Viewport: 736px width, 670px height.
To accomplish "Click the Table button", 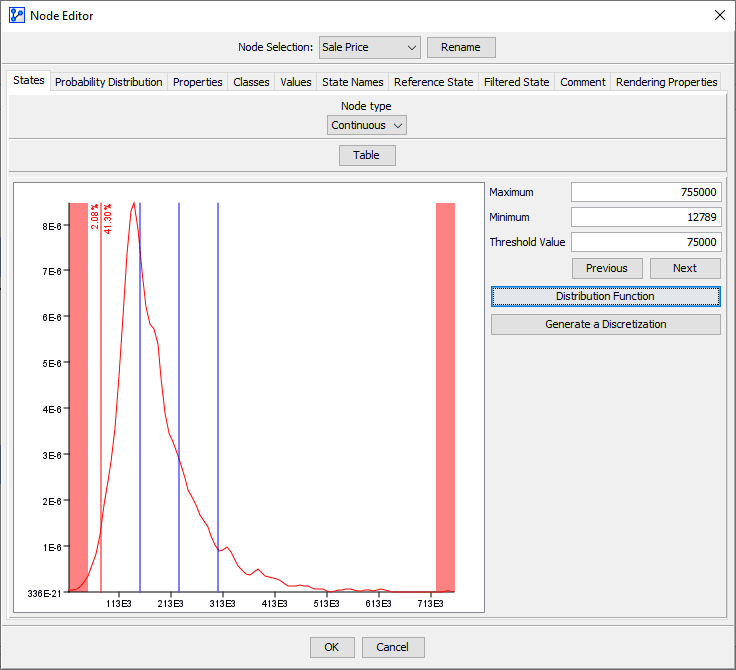I will pos(367,155).
